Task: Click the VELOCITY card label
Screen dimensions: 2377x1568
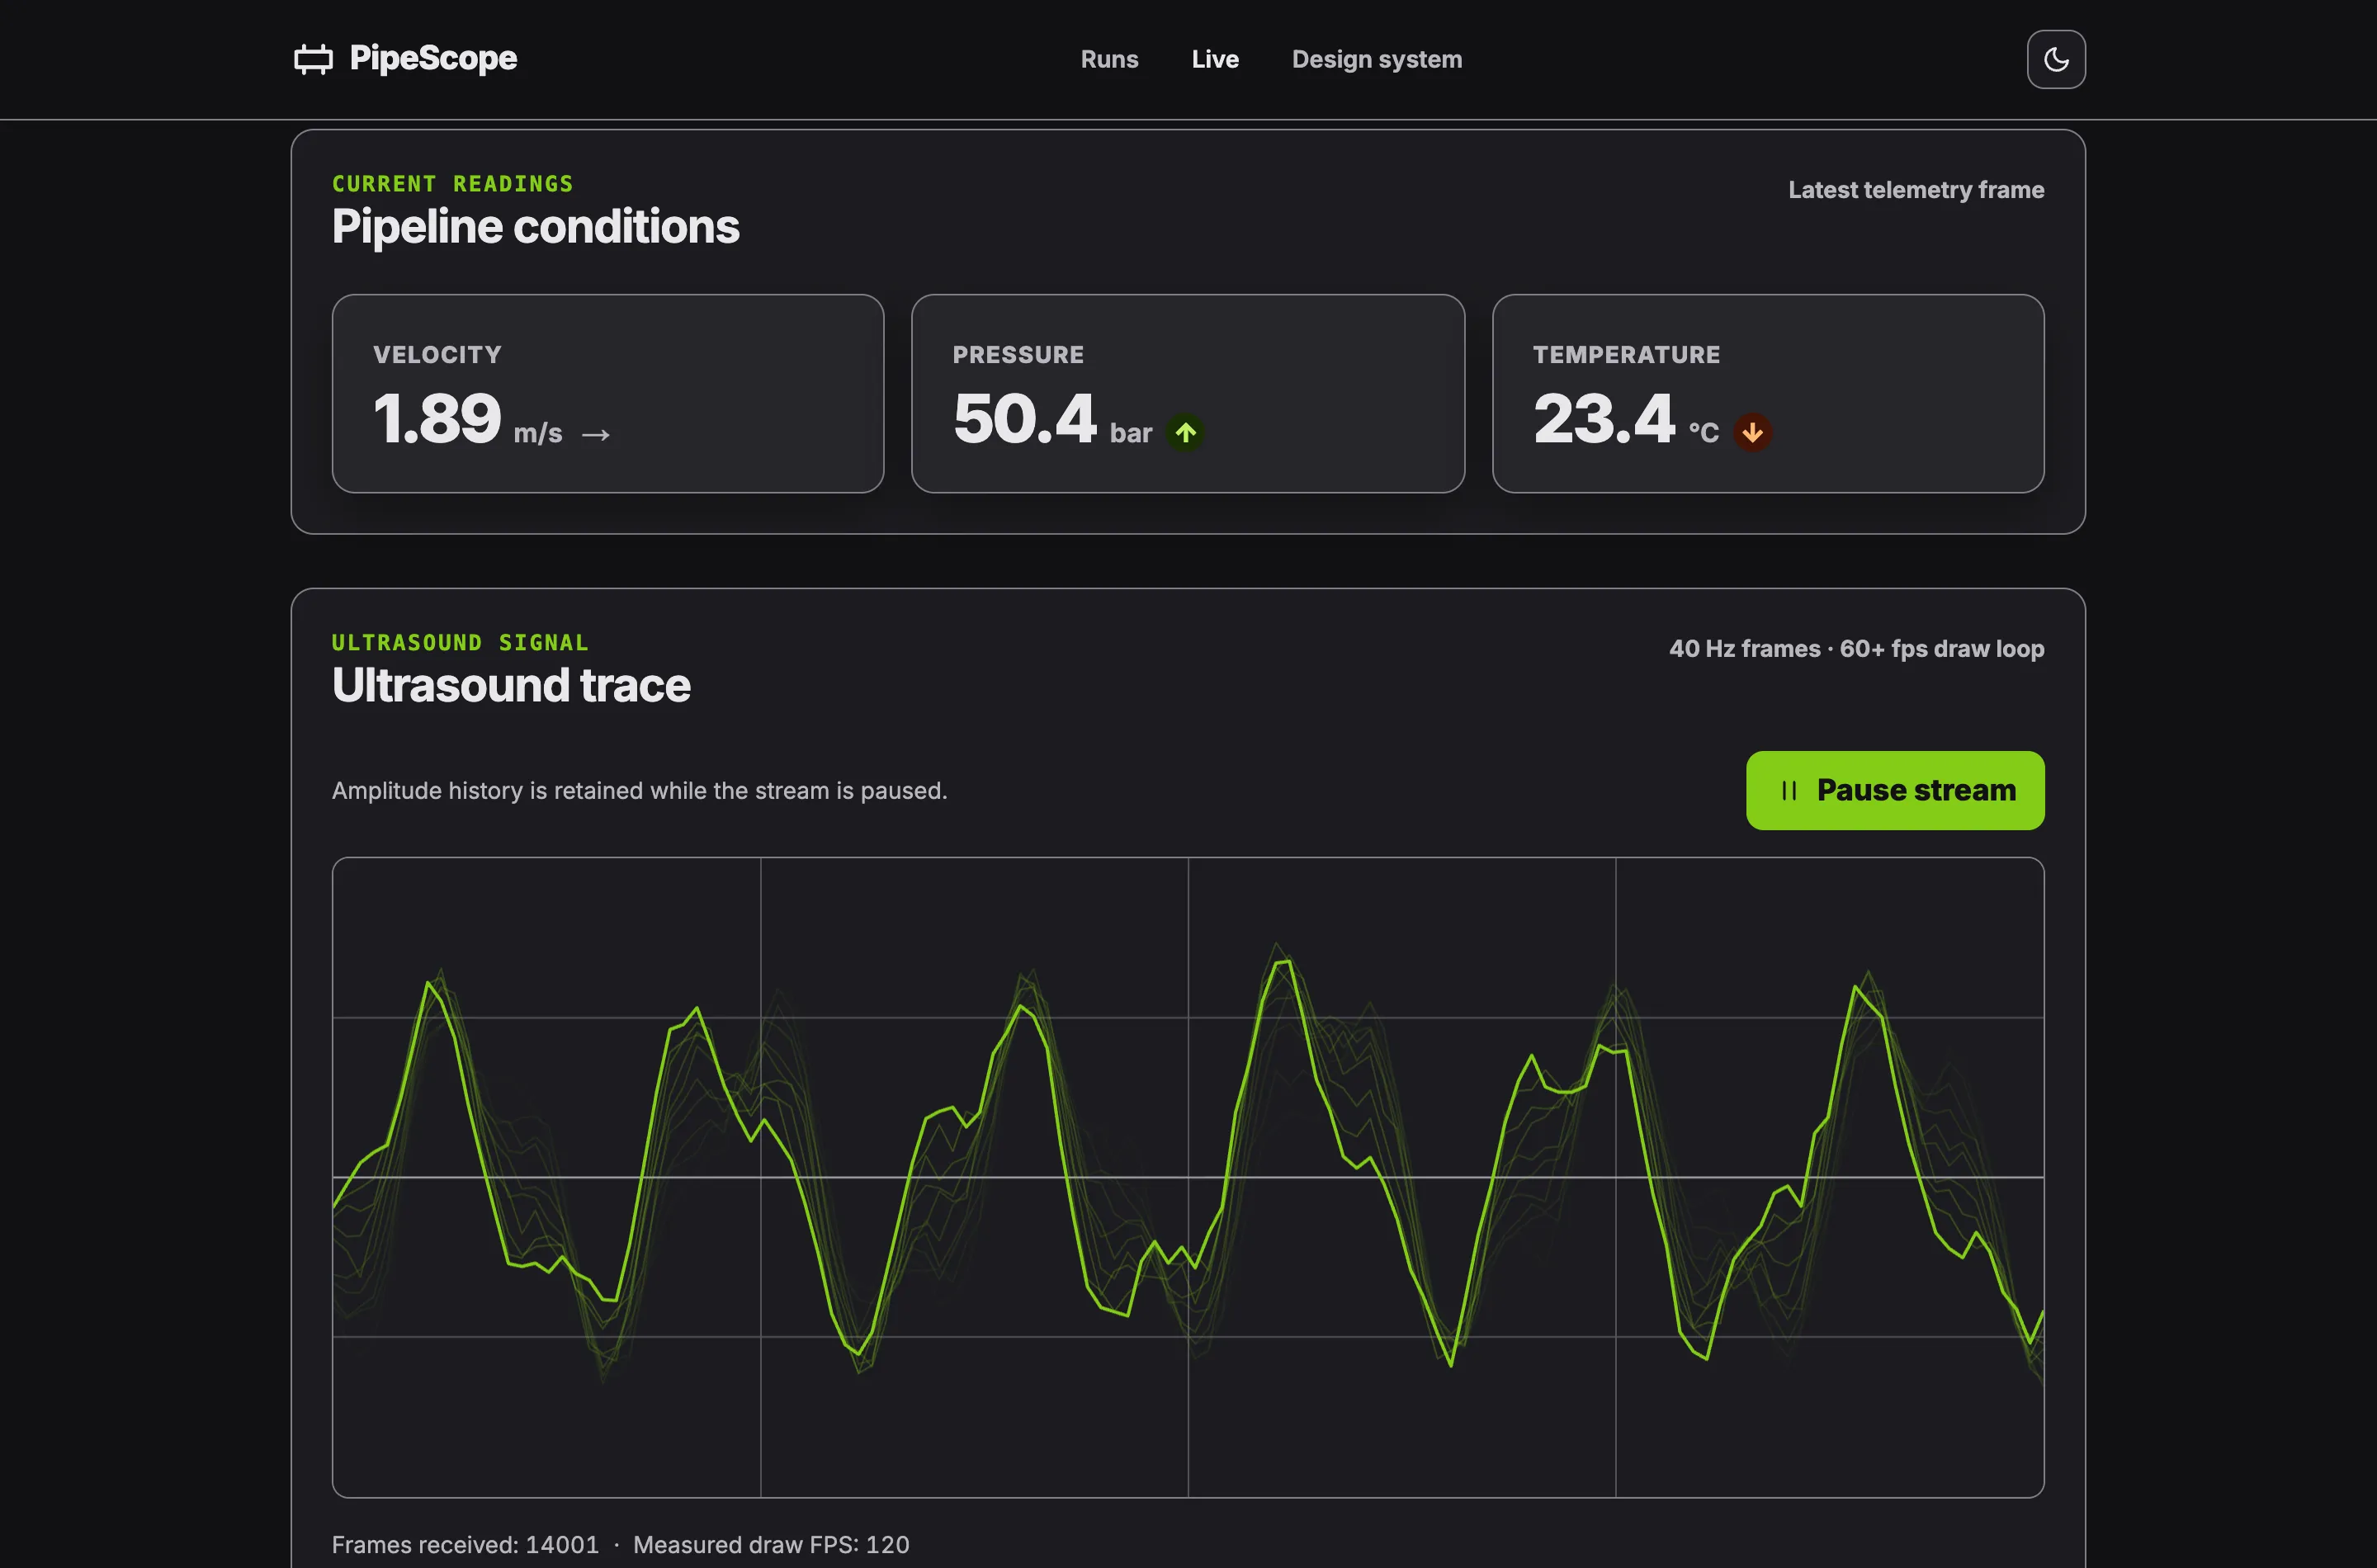Action: click(x=437, y=355)
